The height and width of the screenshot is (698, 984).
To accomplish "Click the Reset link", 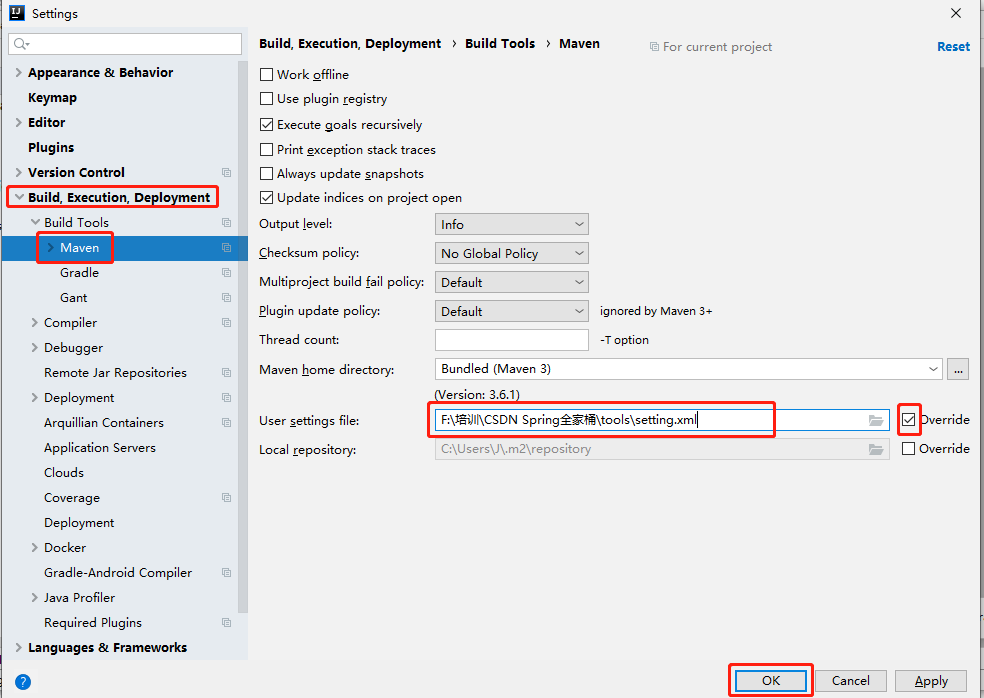I will pos(952,46).
